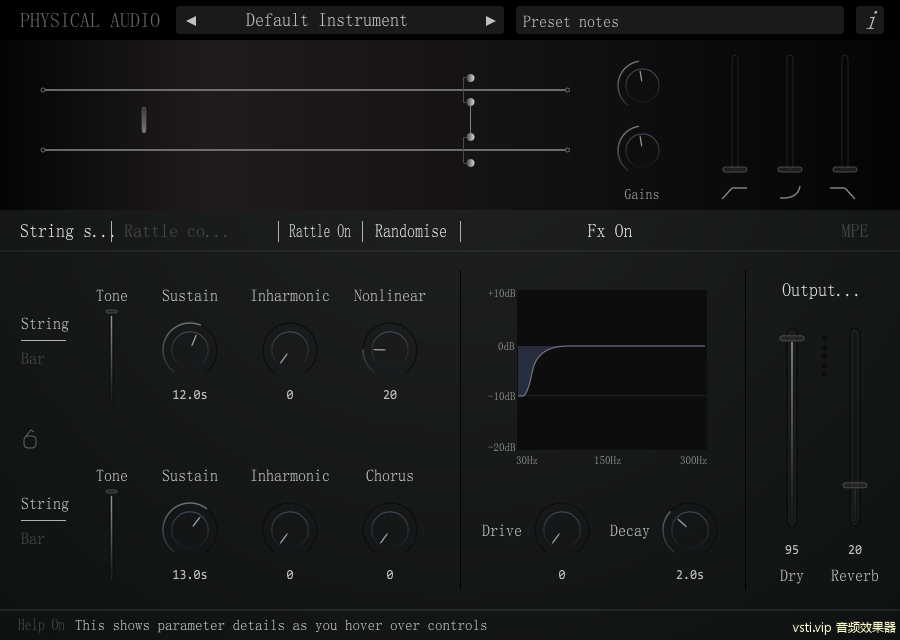Click into the Preset notes field

(680, 21)
